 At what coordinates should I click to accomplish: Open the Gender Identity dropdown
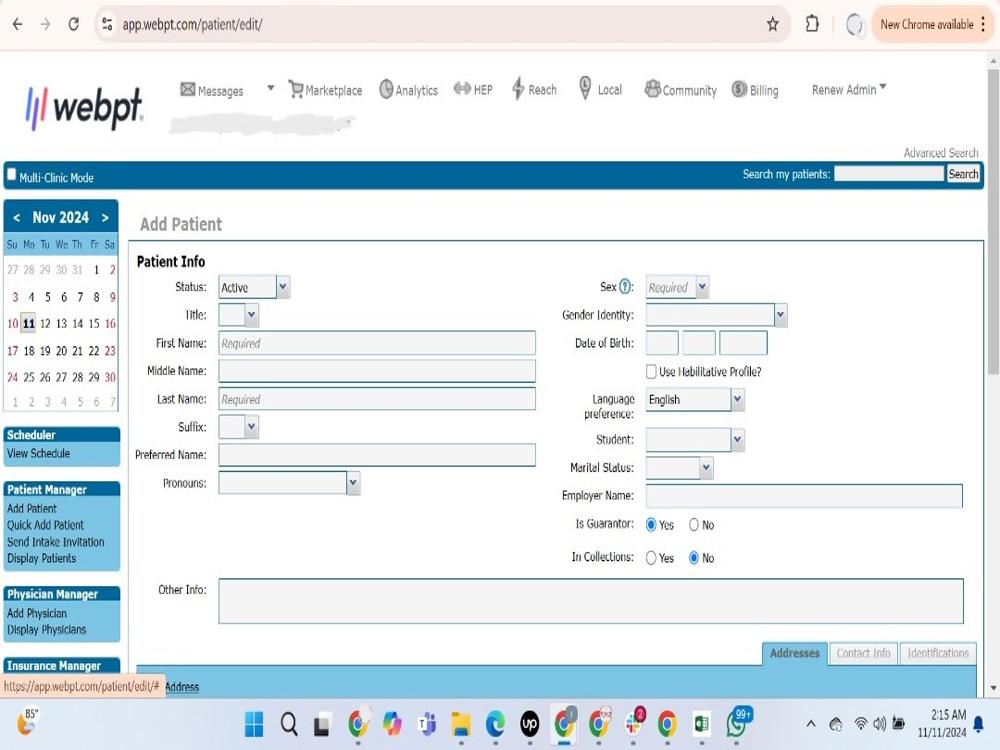click(716, 314)
